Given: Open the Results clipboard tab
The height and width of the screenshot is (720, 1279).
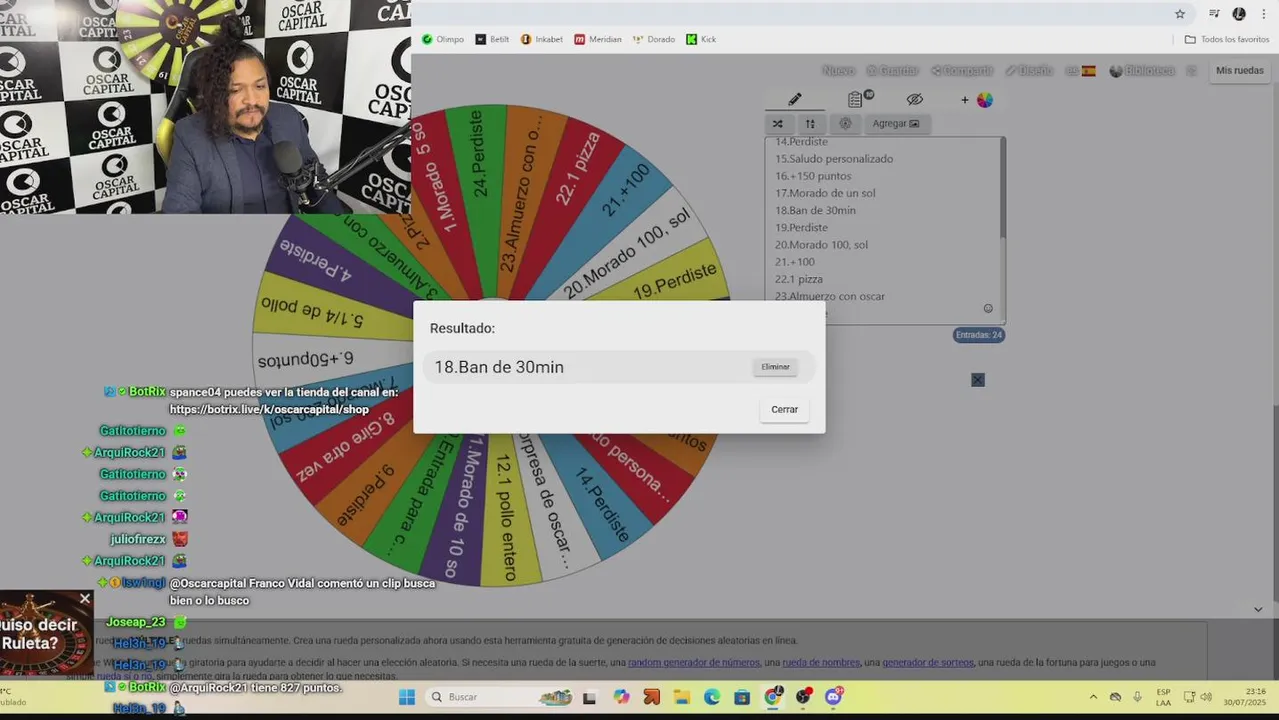Looking at the screenshot, I should coord(856,99).
